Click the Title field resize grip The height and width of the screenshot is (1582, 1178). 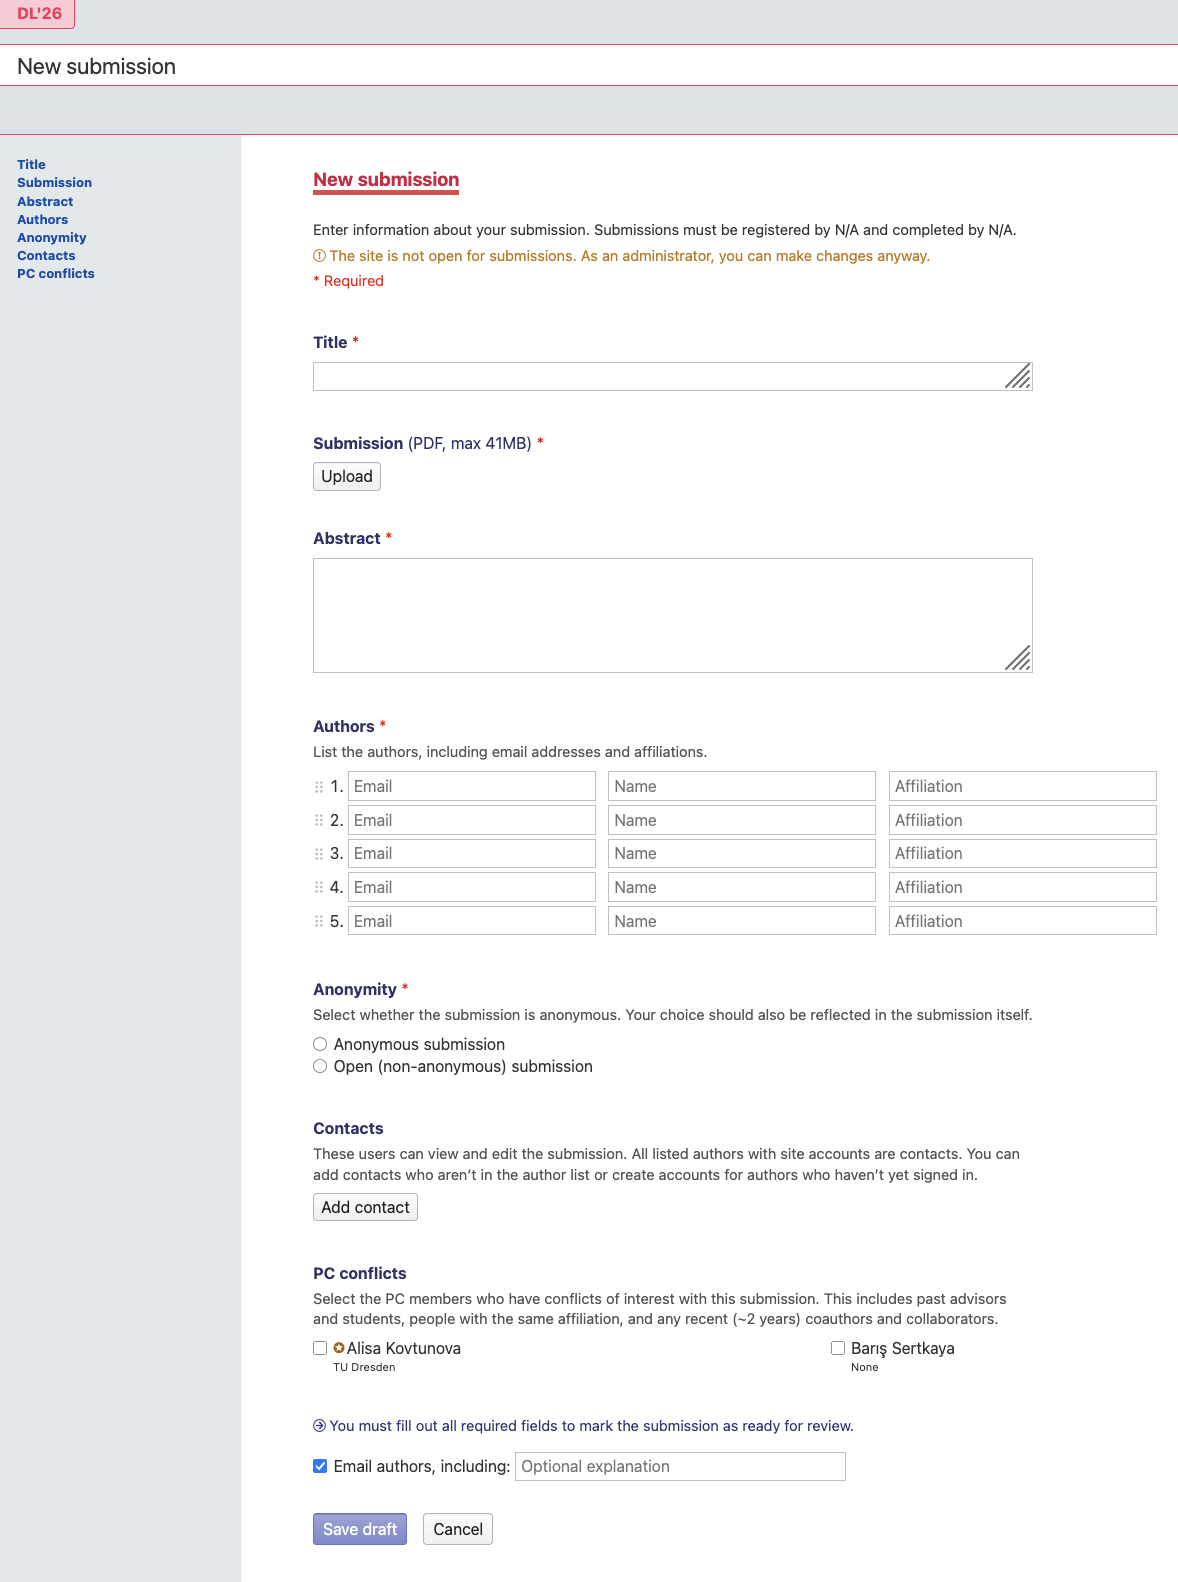pyautogui.click(x=1018, y=377)
